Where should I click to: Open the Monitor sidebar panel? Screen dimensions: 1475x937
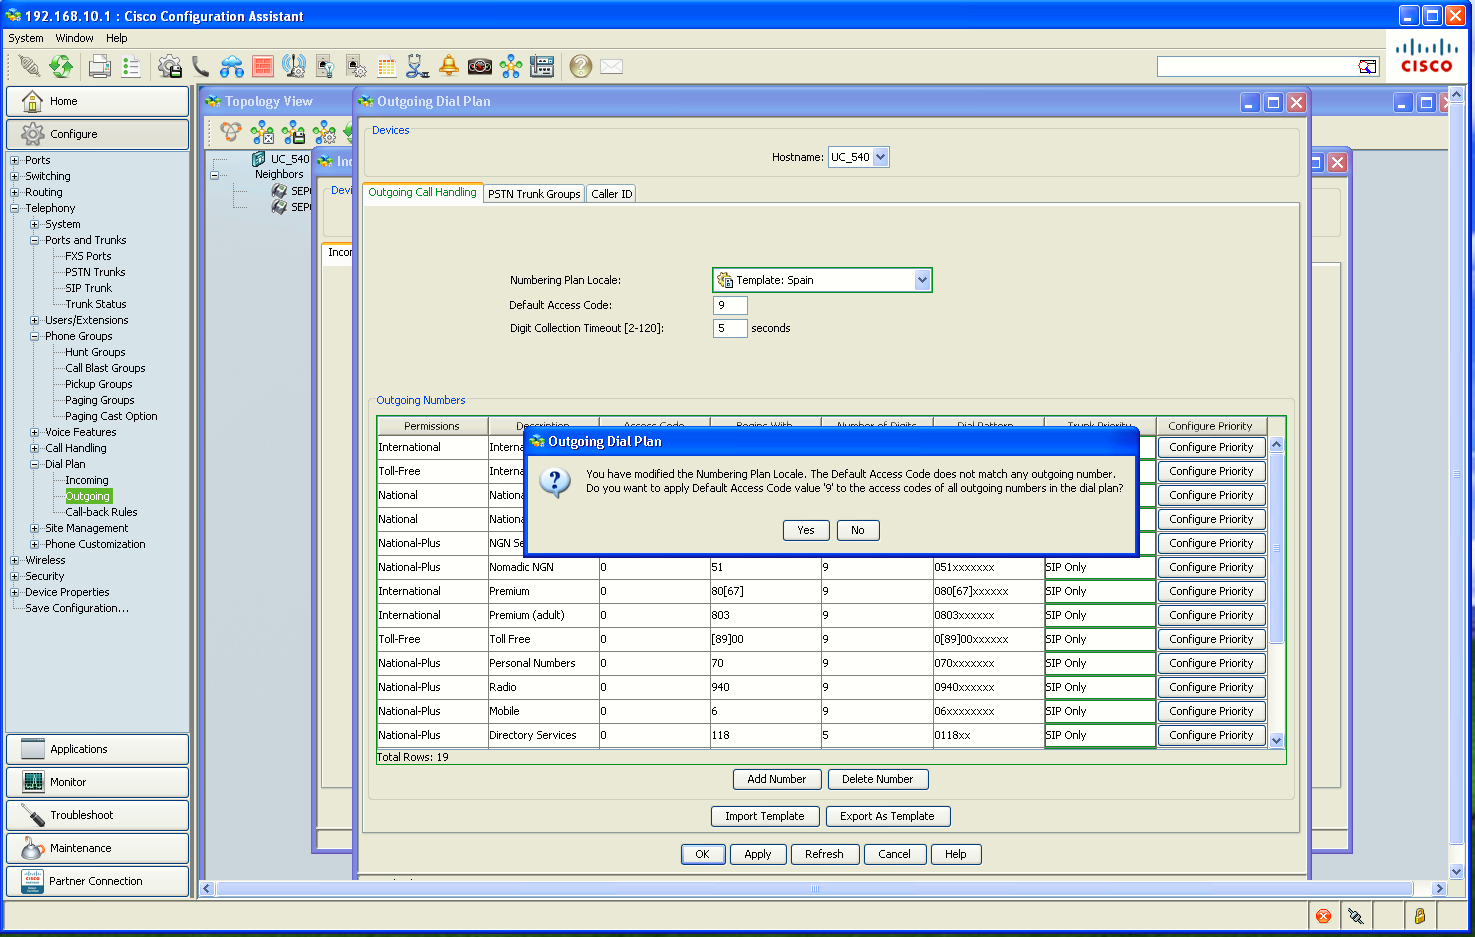(97, 782)
